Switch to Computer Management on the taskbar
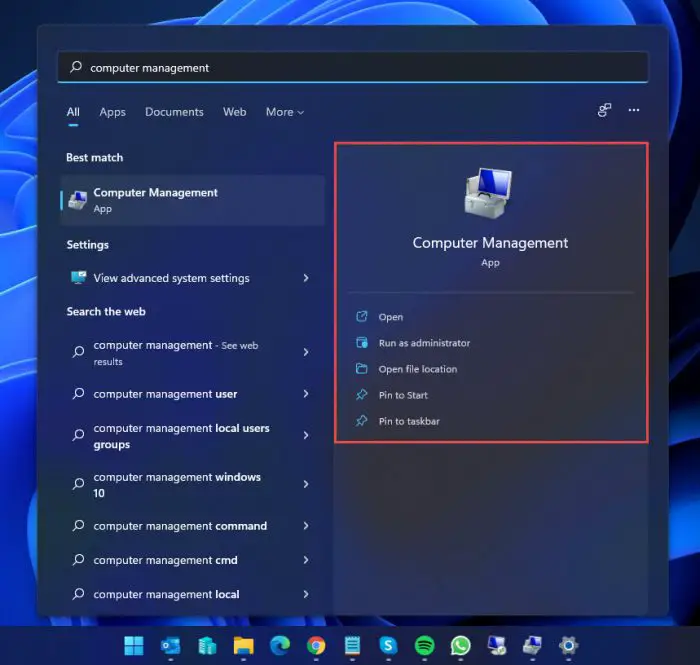Image resolution: width=700 pixels, height=665 pixels. coord(533,645)
